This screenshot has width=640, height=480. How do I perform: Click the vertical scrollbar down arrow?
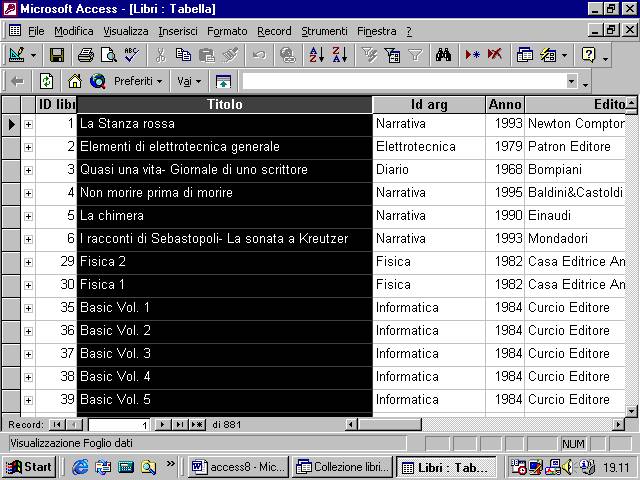click(x=631, y=411)
